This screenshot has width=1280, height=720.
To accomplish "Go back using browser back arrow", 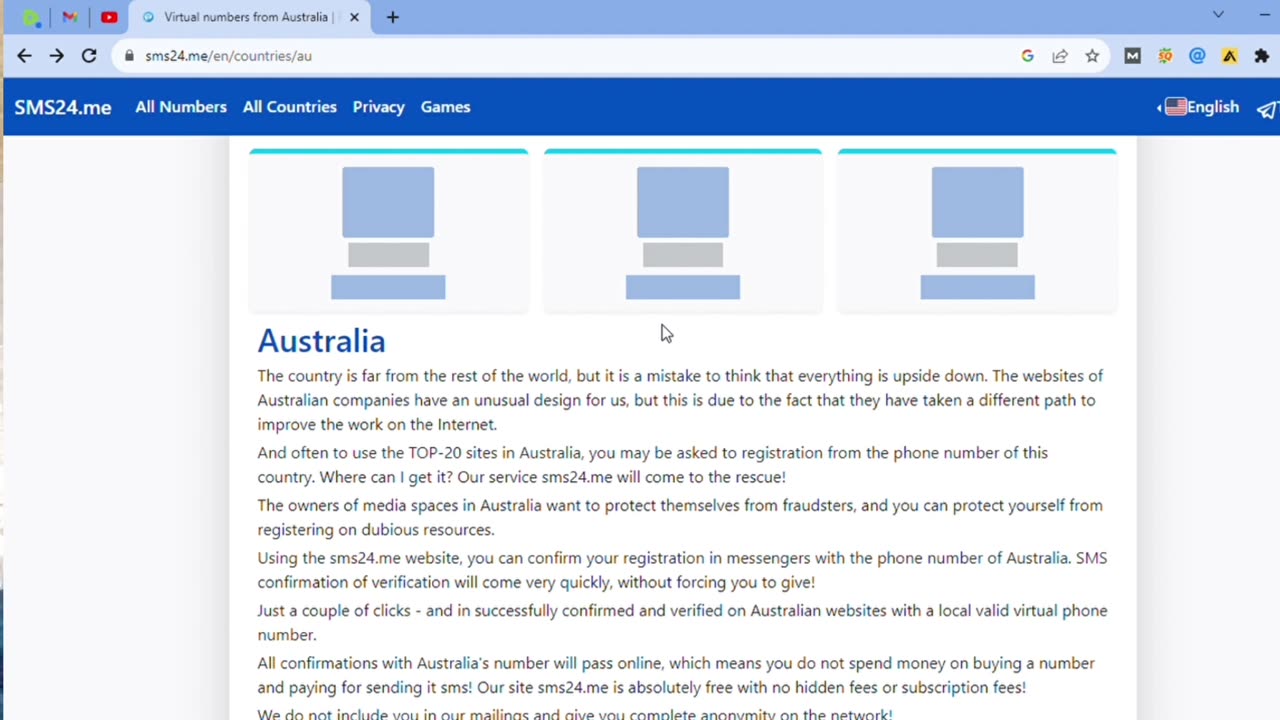I will [x=24, y=56].
